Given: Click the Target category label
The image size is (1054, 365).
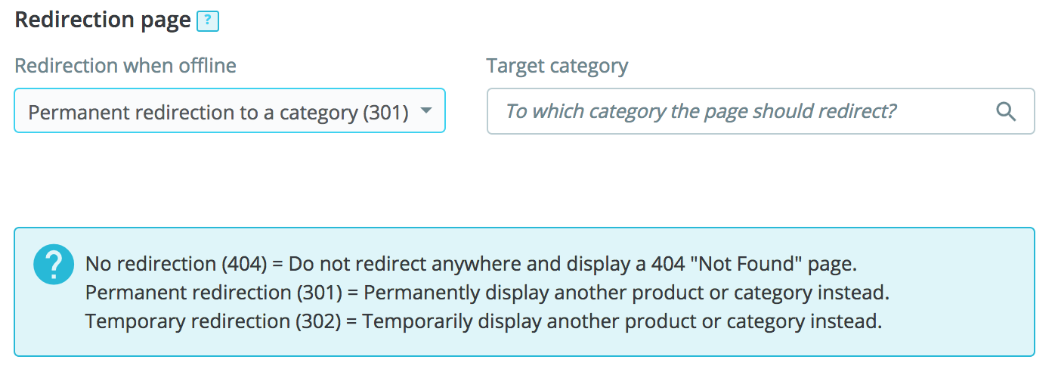Looking at the screenshot, I should [x=557, y=66].
